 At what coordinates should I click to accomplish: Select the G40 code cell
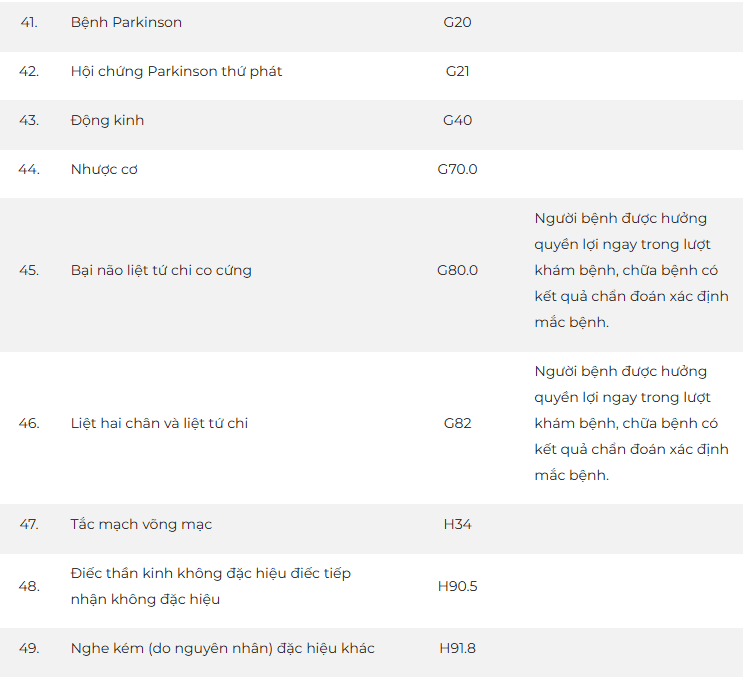[457, 120]
